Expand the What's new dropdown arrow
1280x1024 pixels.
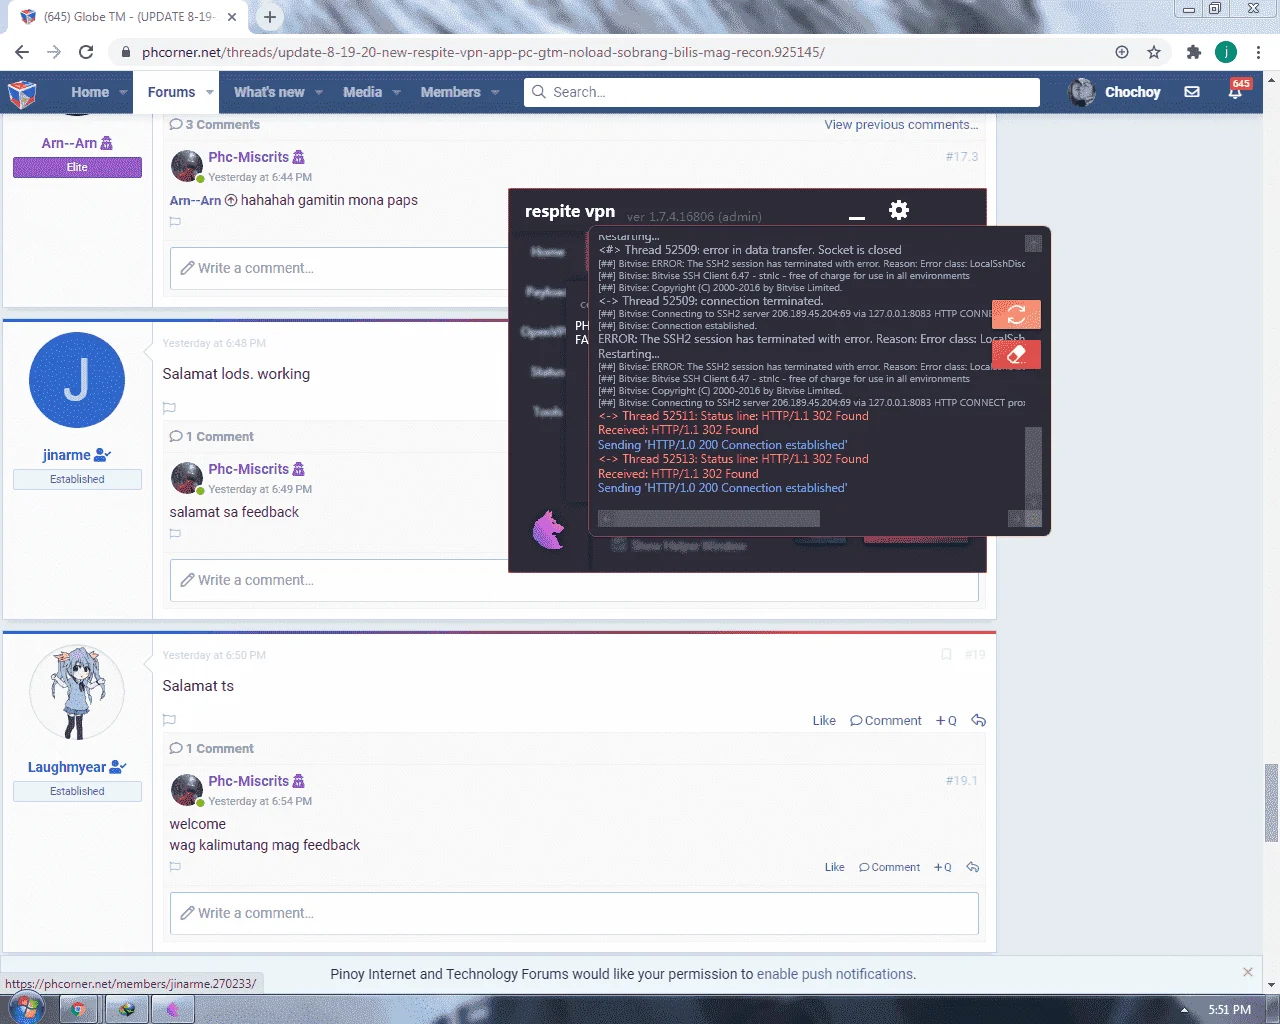(x=319, y=92)
